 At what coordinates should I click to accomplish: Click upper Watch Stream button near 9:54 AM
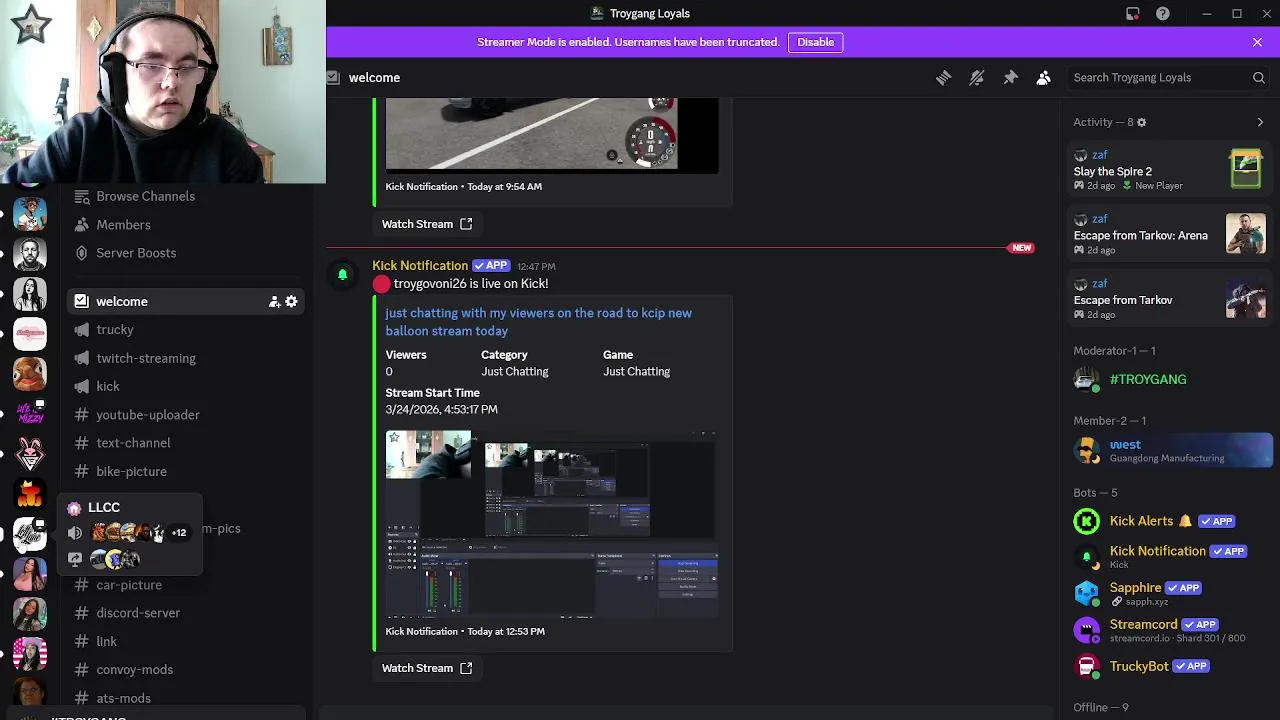tap(426, 224)
